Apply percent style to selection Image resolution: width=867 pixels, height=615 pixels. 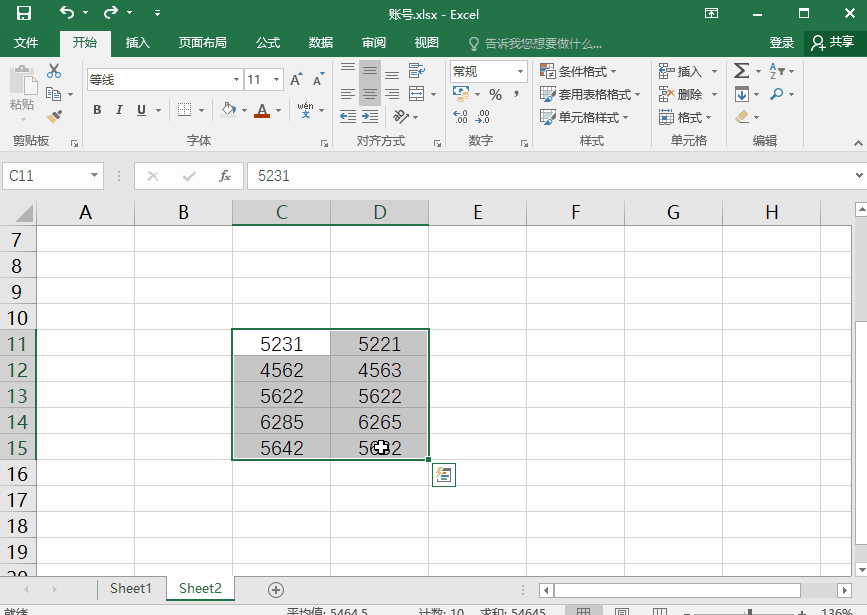[x=495, y=94]
